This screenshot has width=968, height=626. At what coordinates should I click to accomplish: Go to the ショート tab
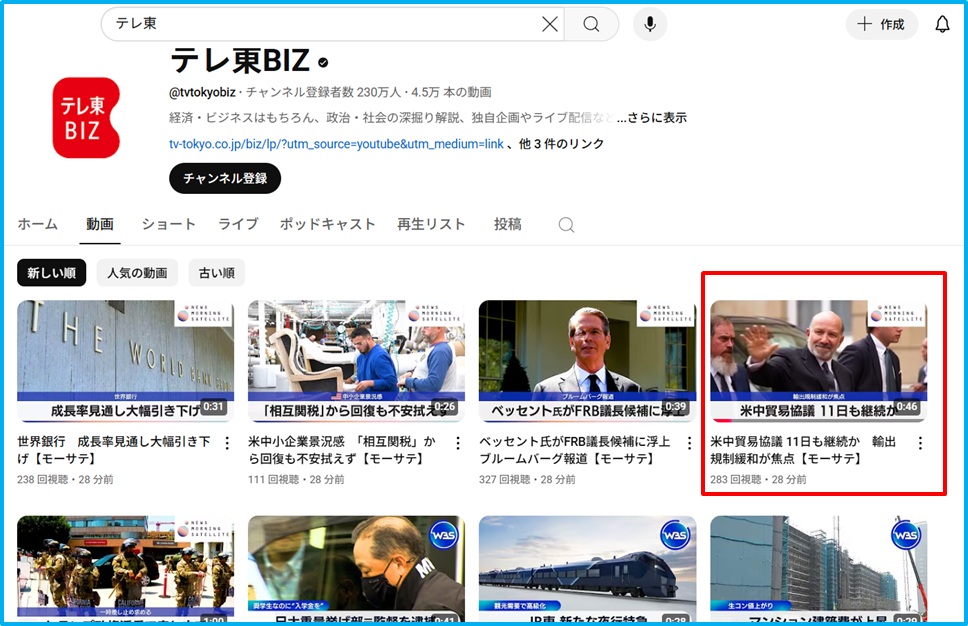(x=169, y=224)
